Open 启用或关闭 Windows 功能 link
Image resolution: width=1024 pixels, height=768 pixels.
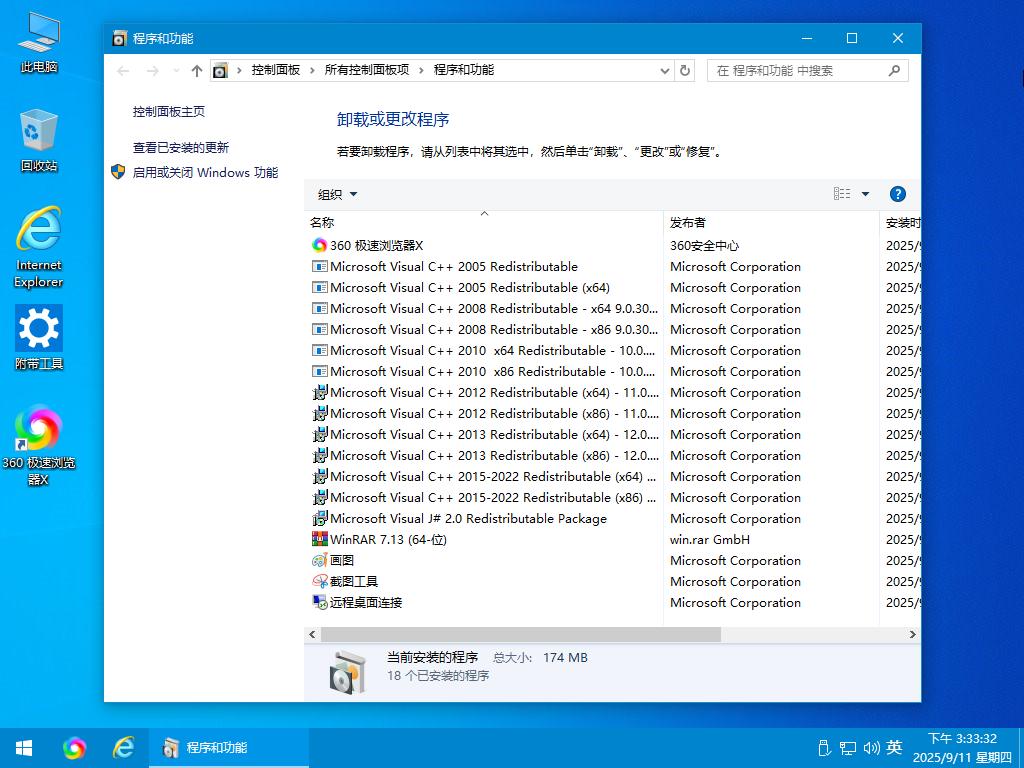[205, 172]
